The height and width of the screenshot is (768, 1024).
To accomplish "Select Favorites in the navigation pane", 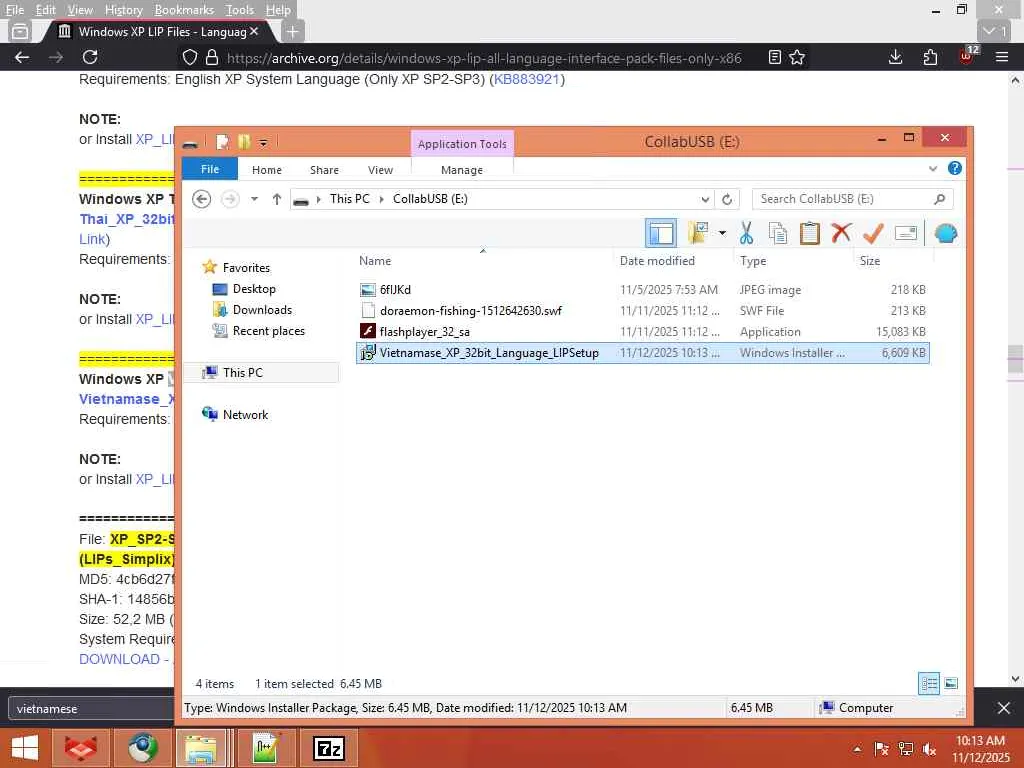I will 246,268.
